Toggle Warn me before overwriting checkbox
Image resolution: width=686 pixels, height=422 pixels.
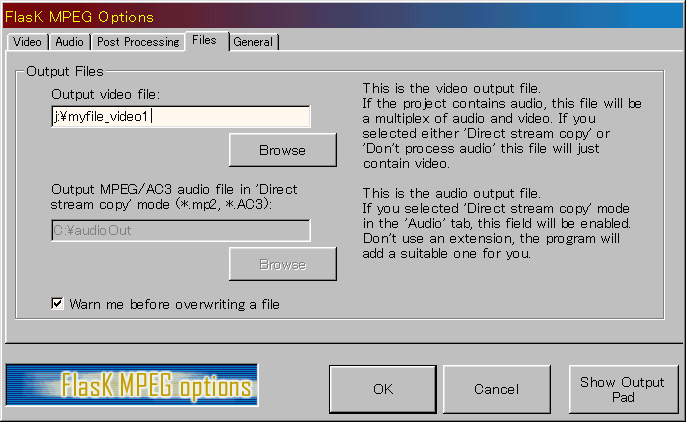(57, 303)
